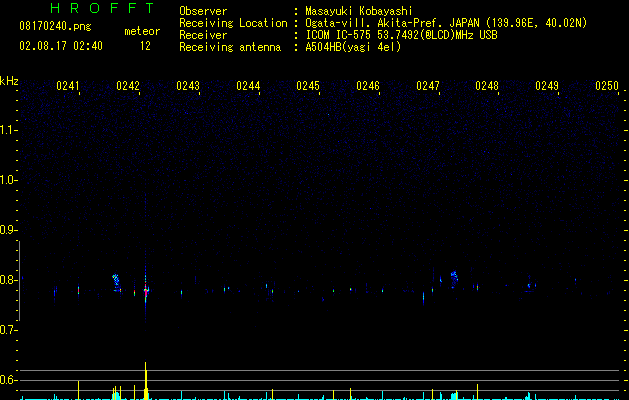
Task: Click the 0.7 kHz axis label
Action: [8, 330]
